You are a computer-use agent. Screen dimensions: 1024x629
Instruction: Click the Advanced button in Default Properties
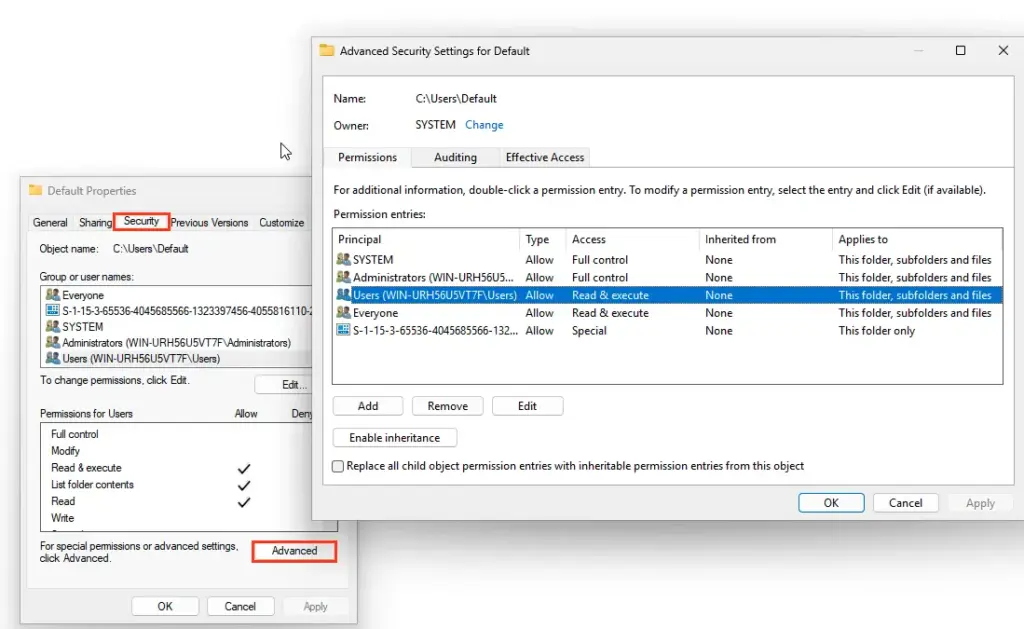294,551
